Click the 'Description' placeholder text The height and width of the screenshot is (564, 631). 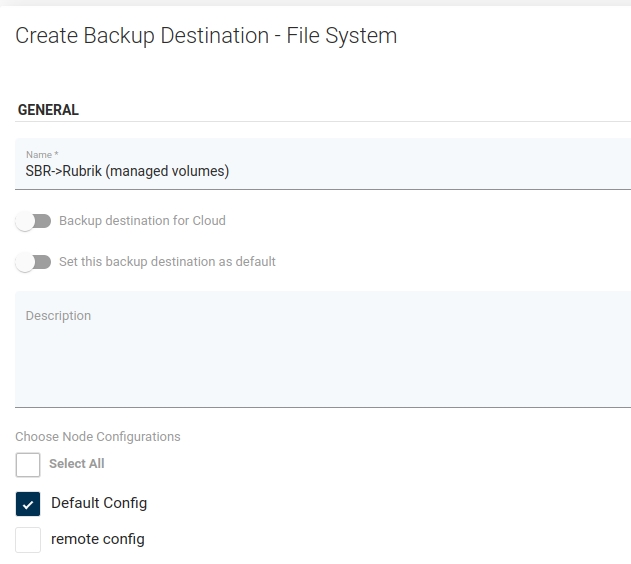pos(58,316)
